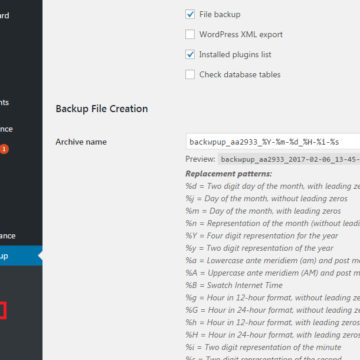
Task: Click the archive name preview filename
Action: 289,159
